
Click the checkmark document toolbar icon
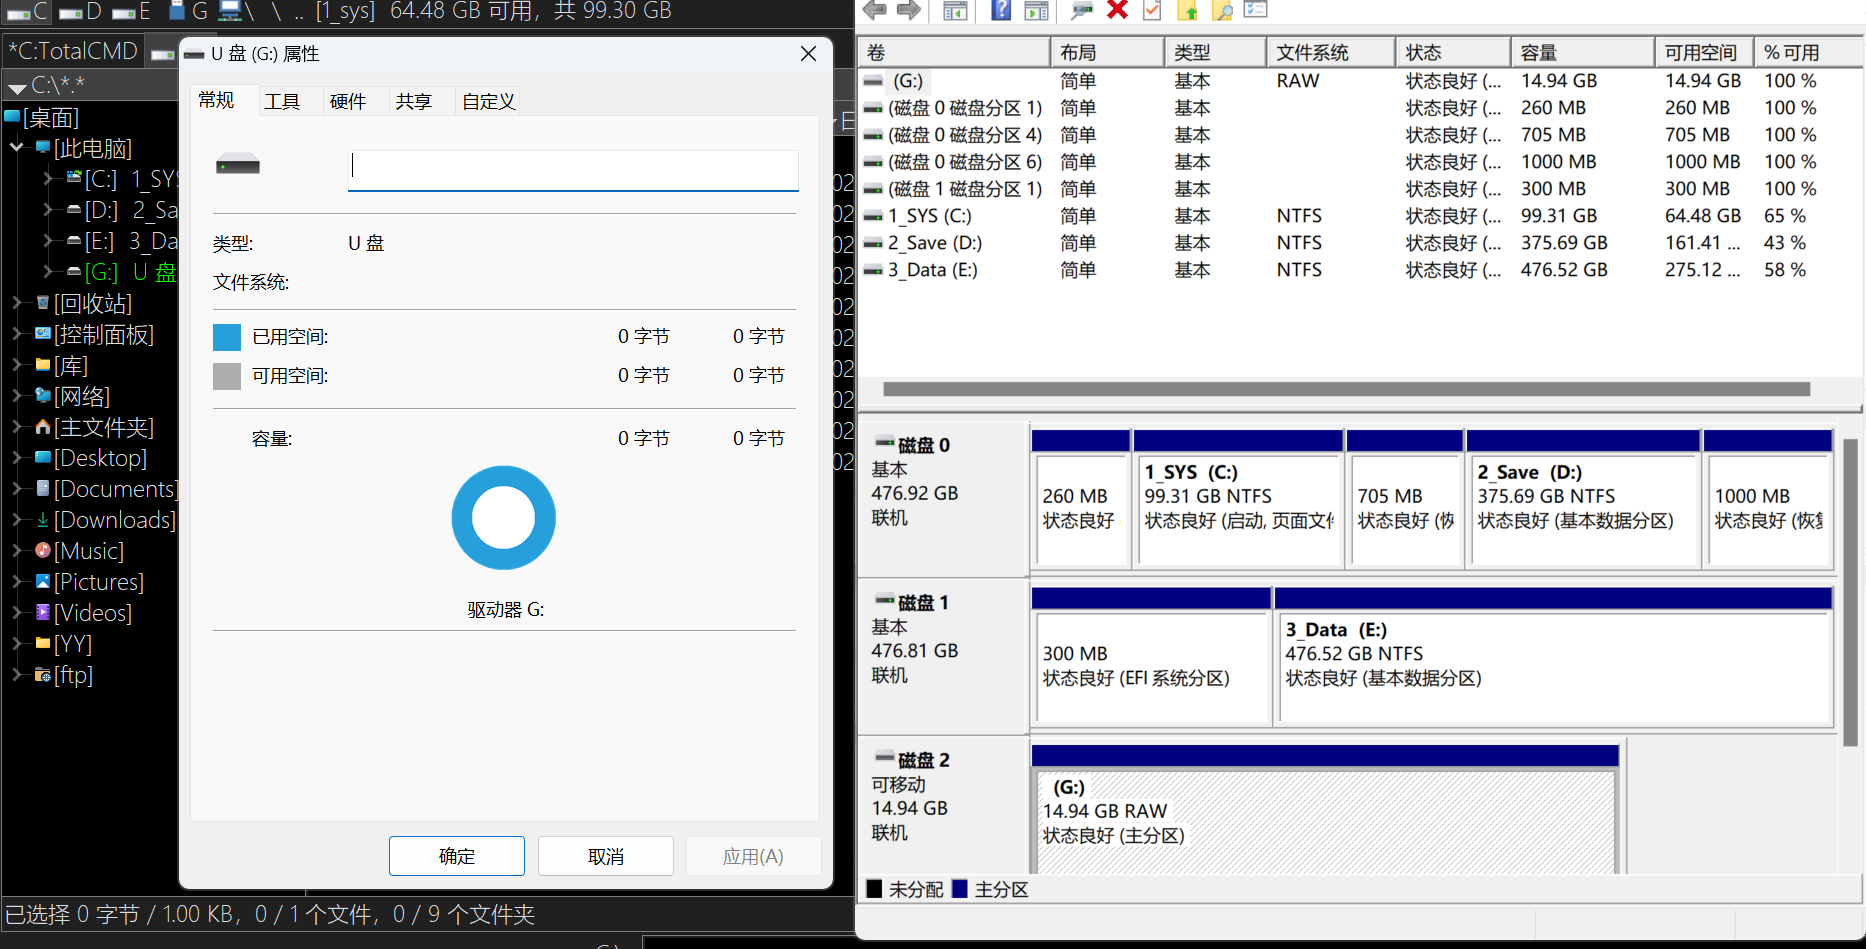coord(1152,10)
